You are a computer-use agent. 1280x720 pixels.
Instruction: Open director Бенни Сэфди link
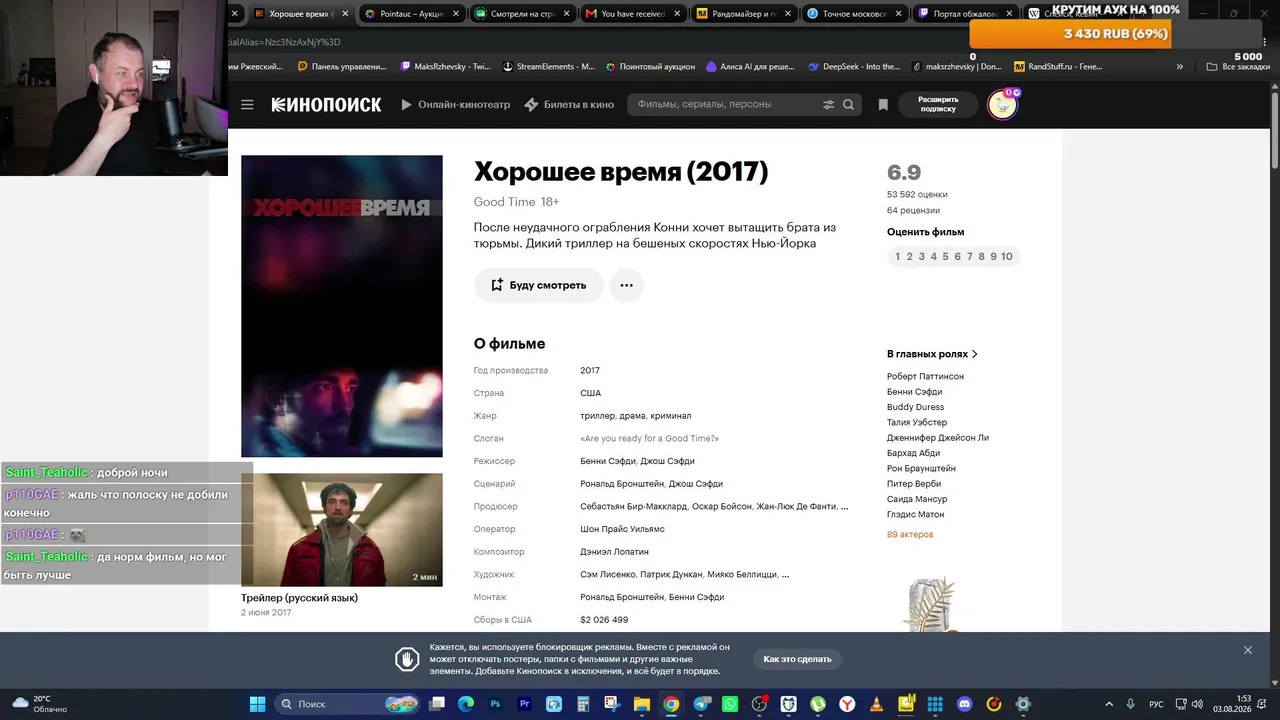tap(608, 461)
